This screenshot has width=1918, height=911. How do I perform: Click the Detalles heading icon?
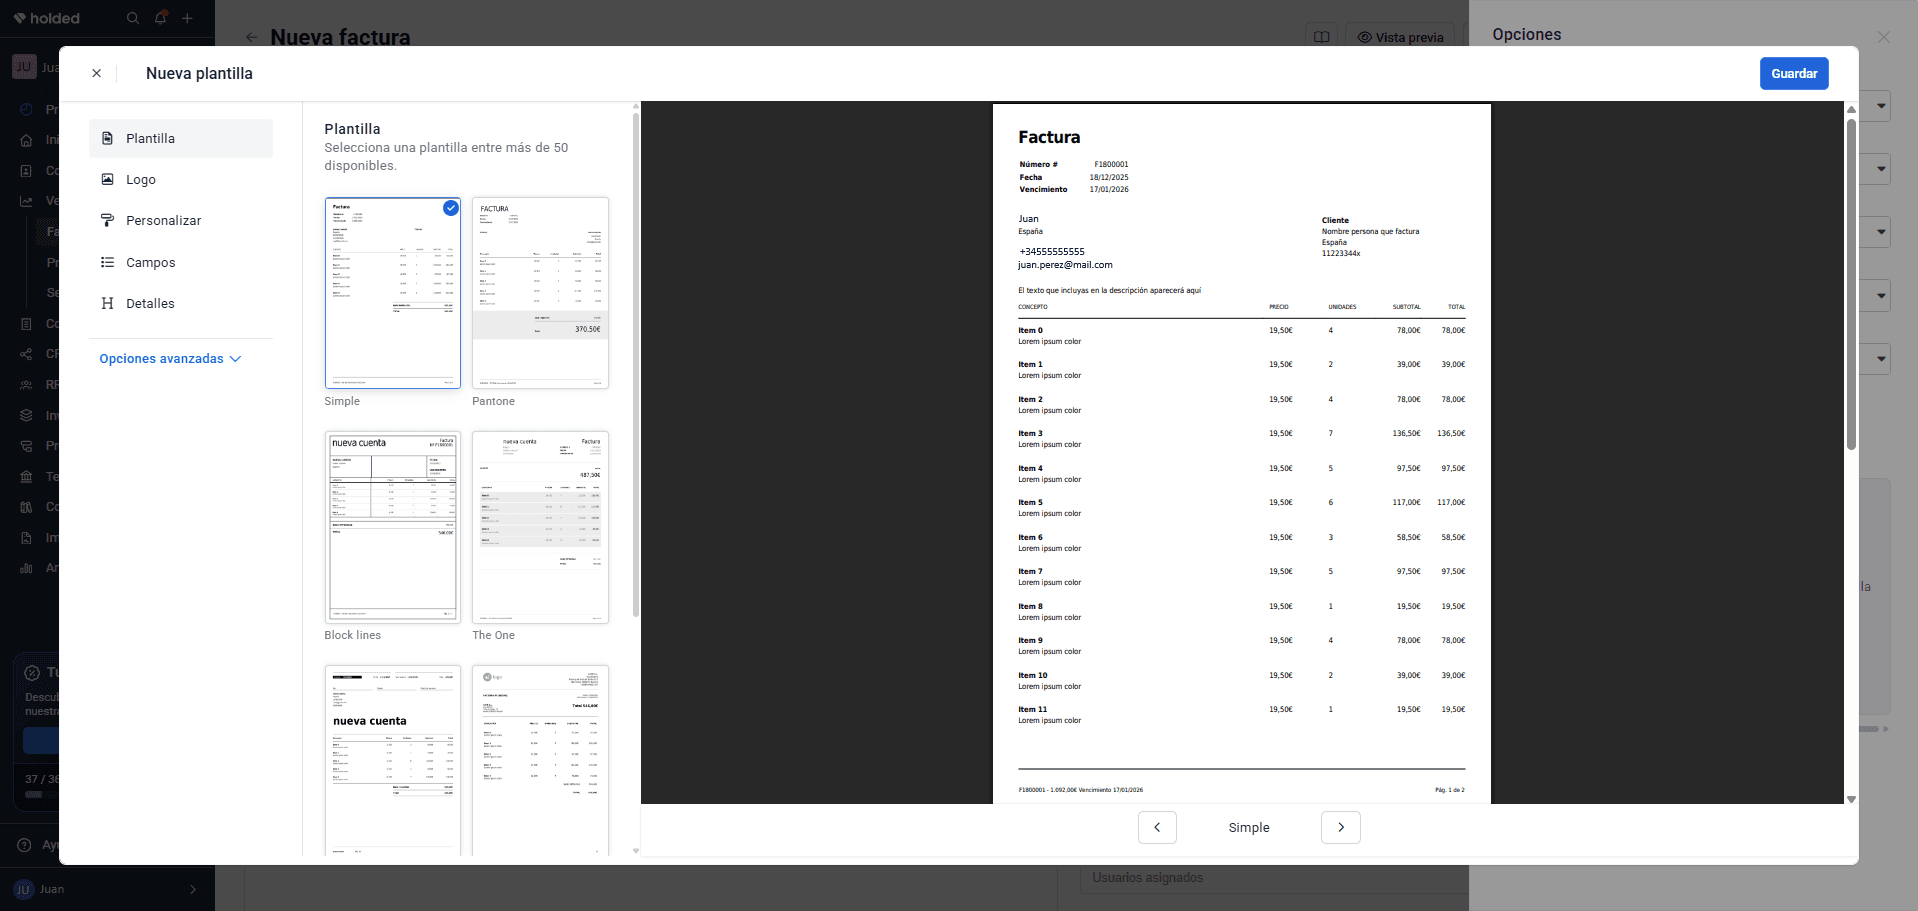point(107,303)
